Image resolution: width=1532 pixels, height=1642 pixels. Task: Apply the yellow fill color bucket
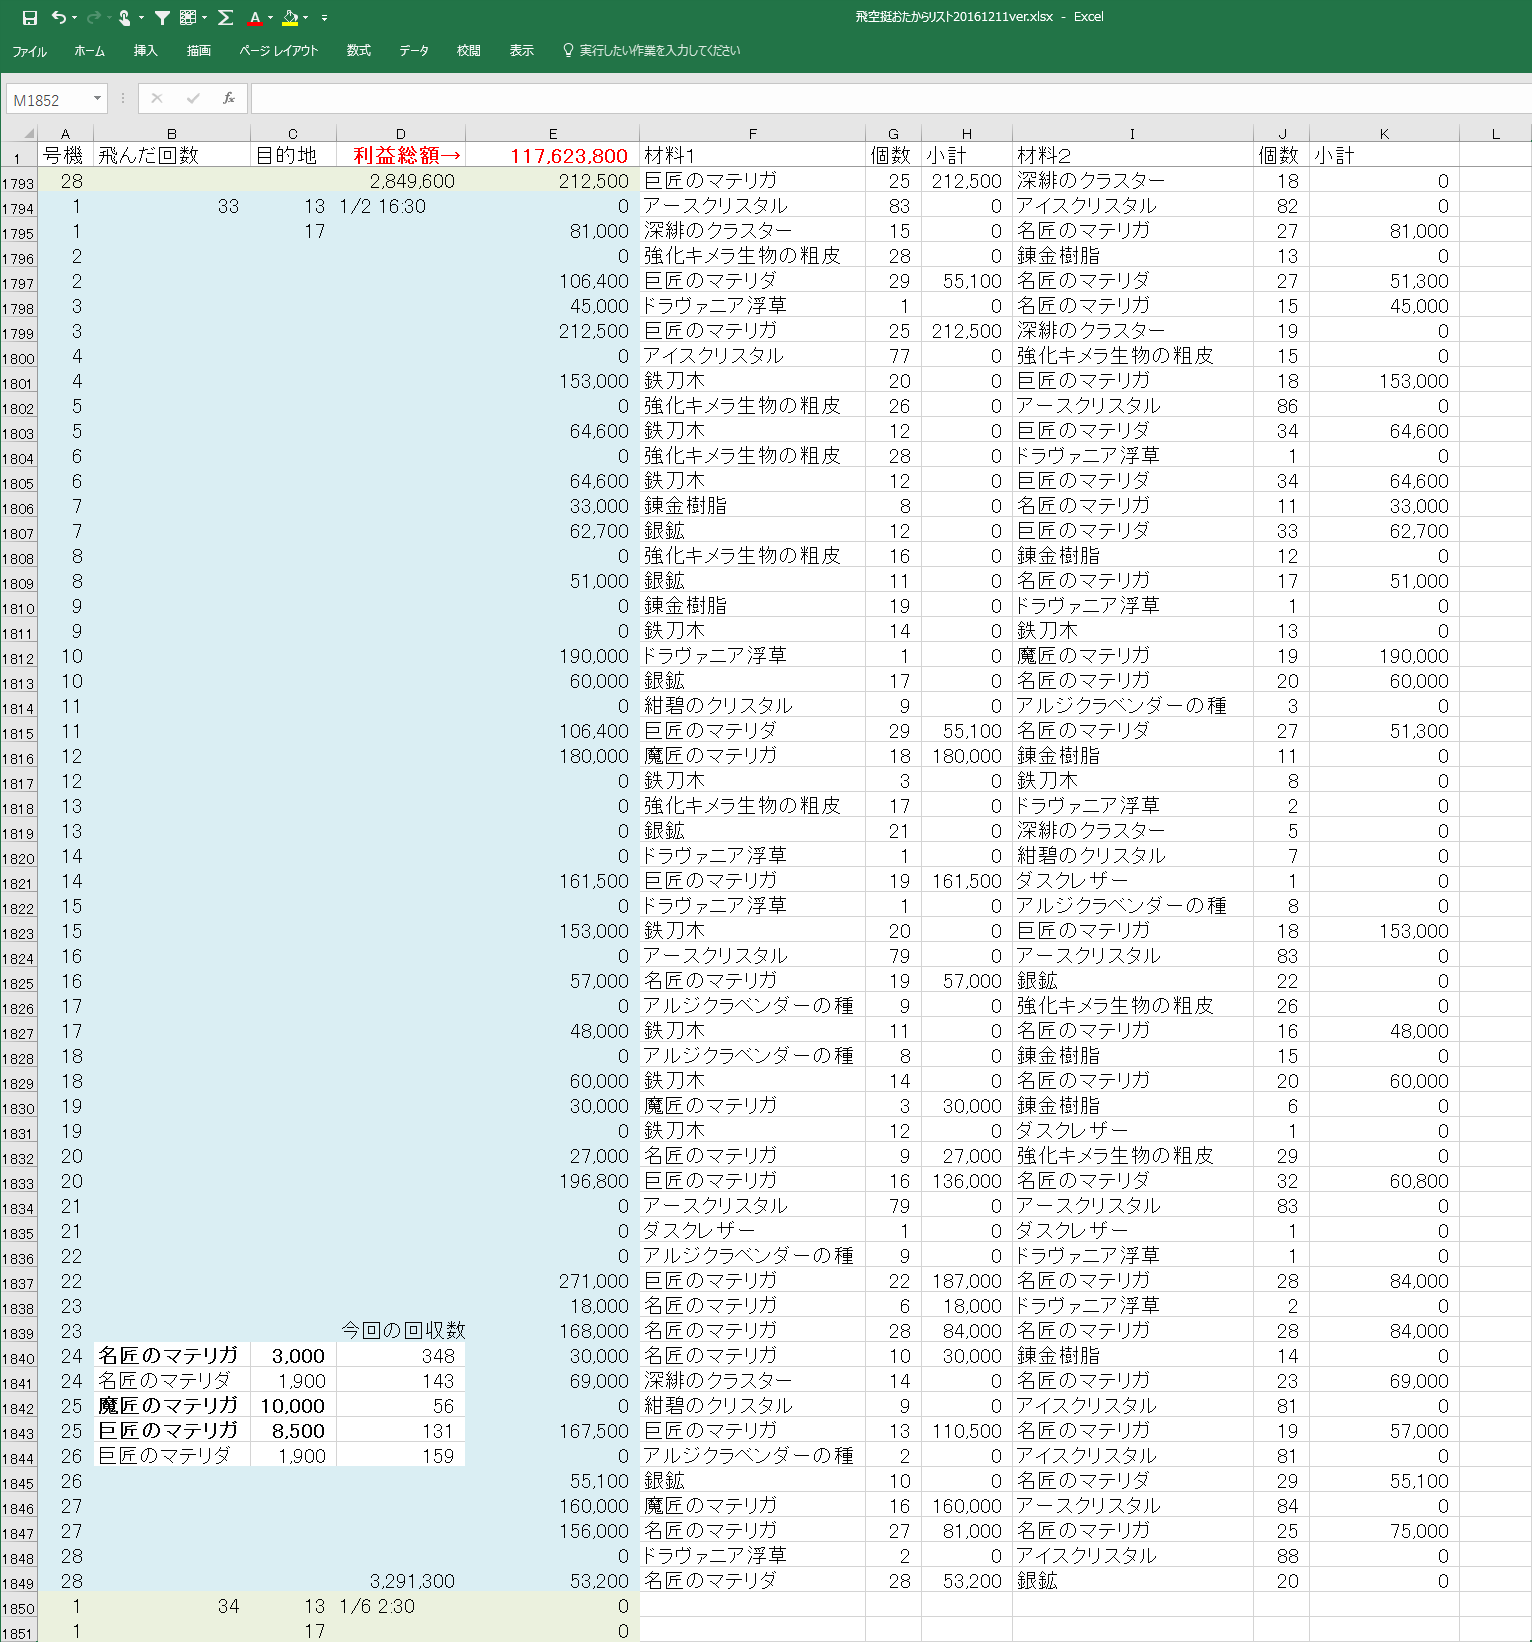point(290,17)
